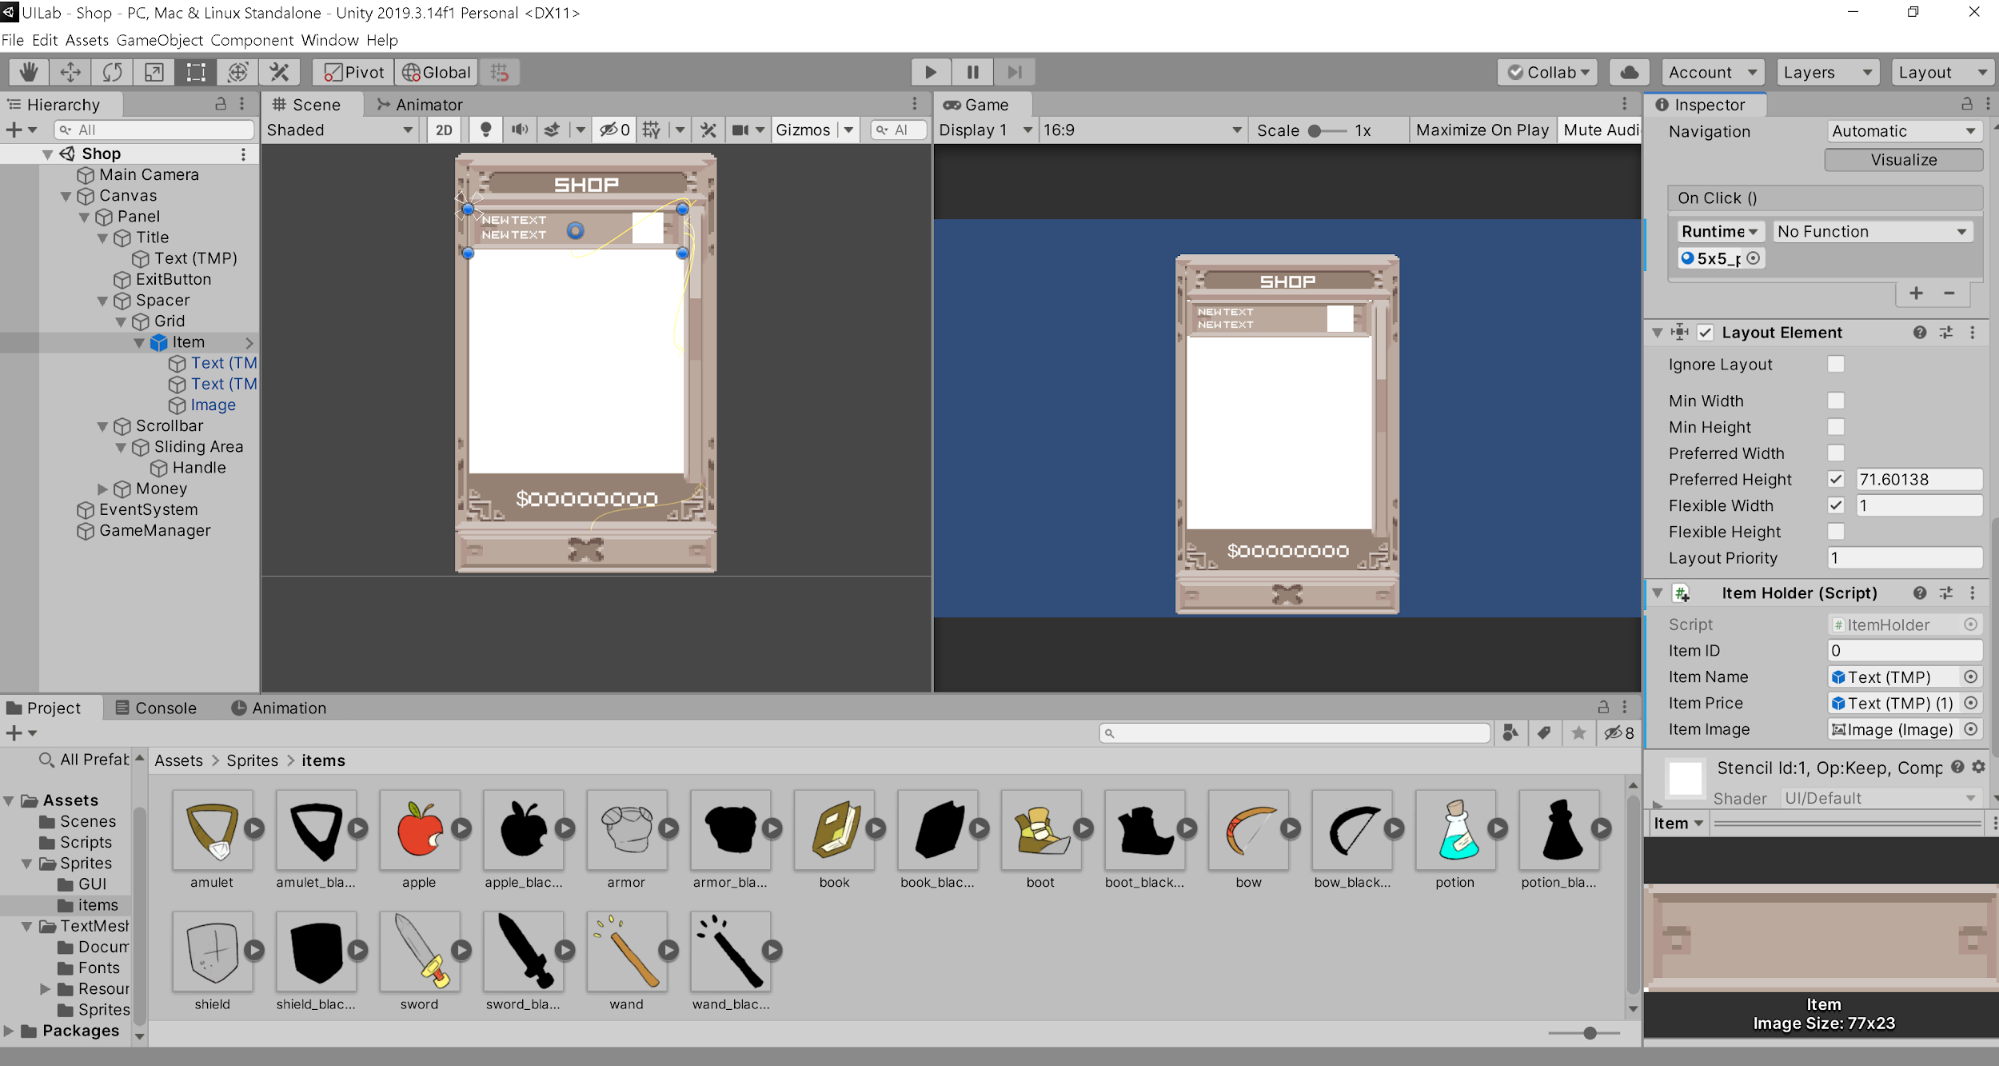Open the GameObject menu
This screenshot has width=1999, height=1066.
159,40
